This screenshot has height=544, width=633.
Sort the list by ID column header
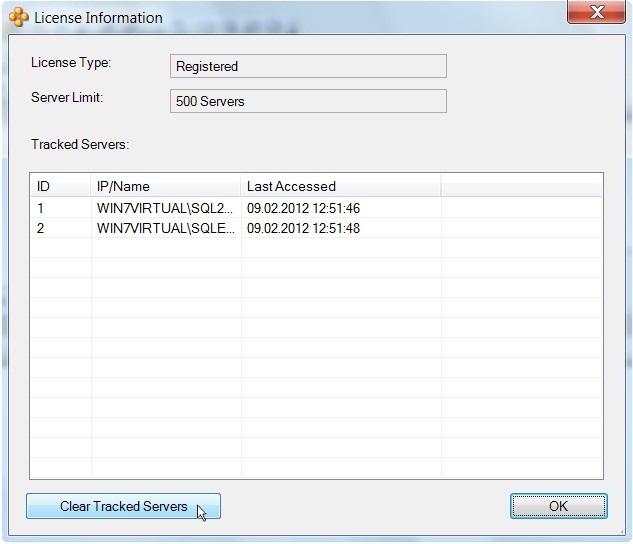(x=60, y=186)
